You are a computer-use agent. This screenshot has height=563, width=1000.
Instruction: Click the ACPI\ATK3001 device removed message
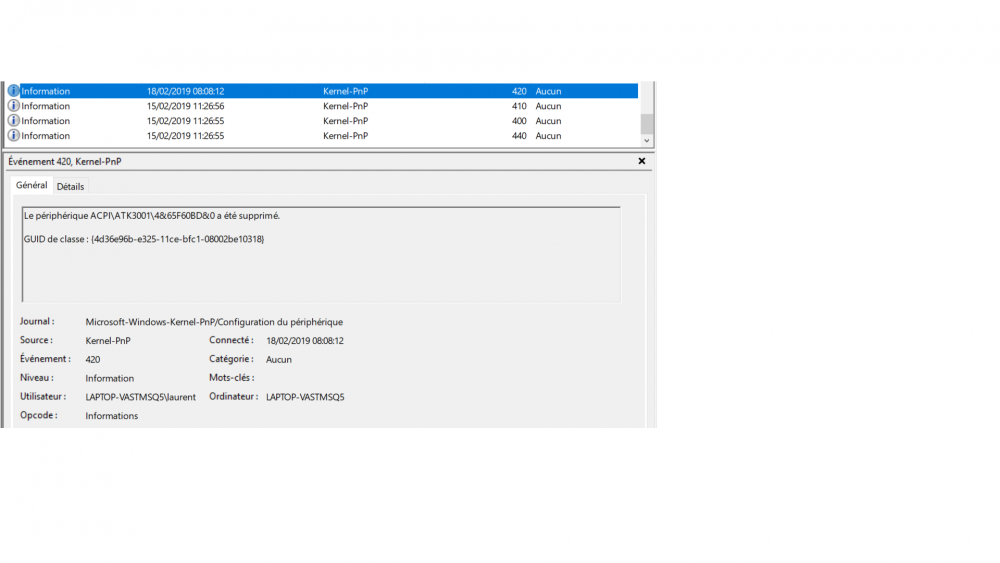pyautogui.click(x=152, y=216)
